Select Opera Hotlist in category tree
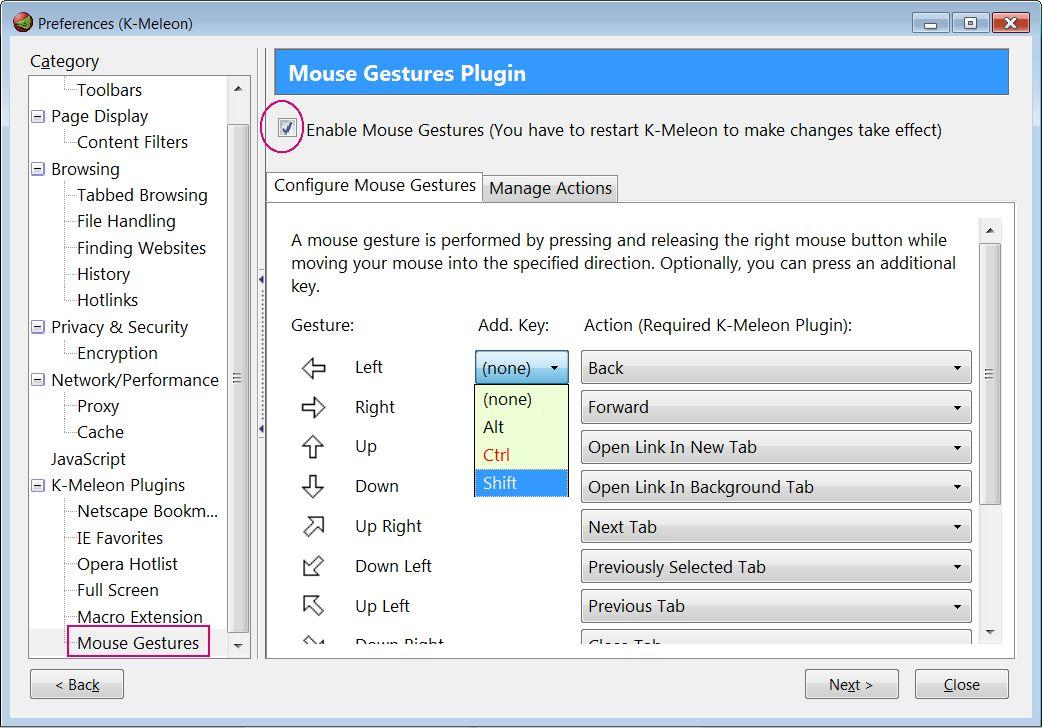 (128, 564)
